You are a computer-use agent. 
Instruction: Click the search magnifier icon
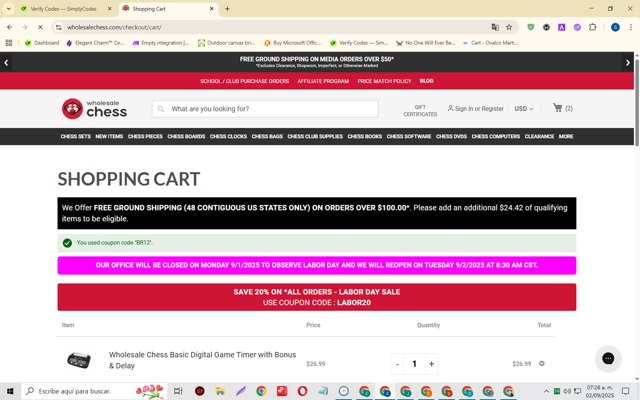click(x=161, y=109)
